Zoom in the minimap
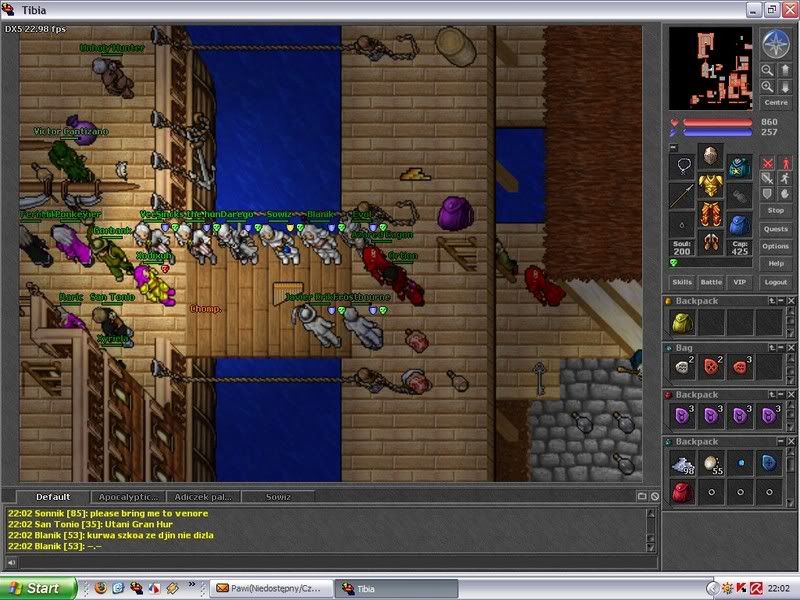 [x=767, y=87]
